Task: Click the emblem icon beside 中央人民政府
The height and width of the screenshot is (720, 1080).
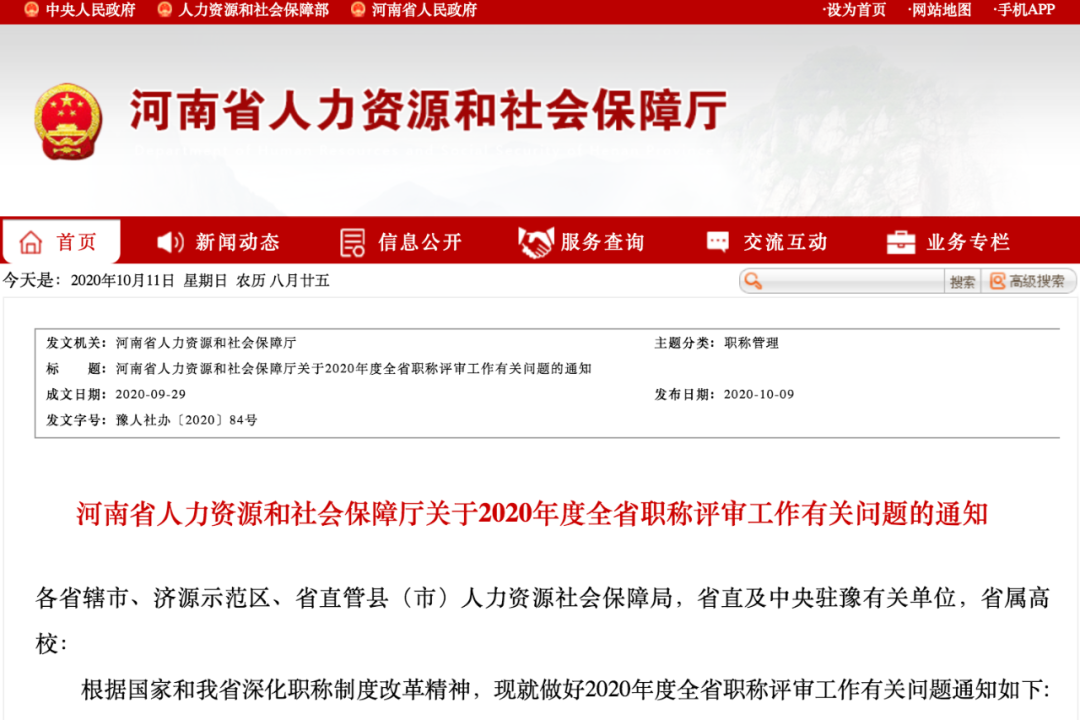Action: 31,10
